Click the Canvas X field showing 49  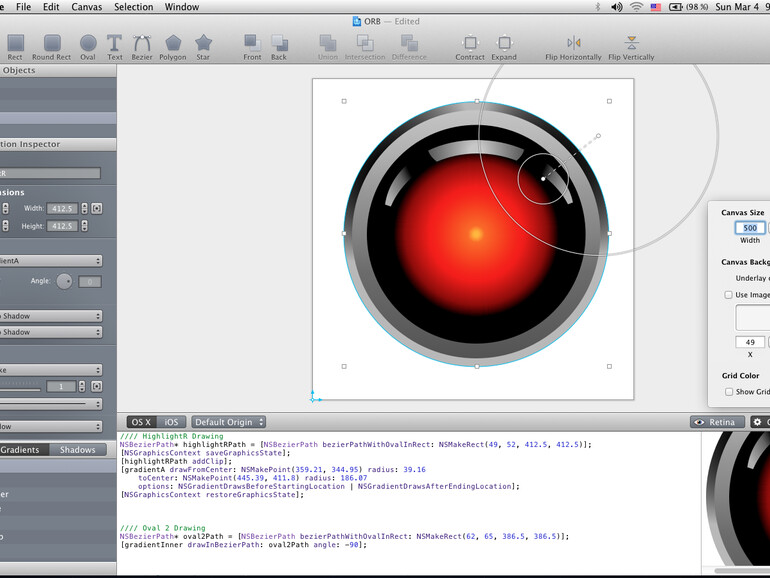(750, 342)
